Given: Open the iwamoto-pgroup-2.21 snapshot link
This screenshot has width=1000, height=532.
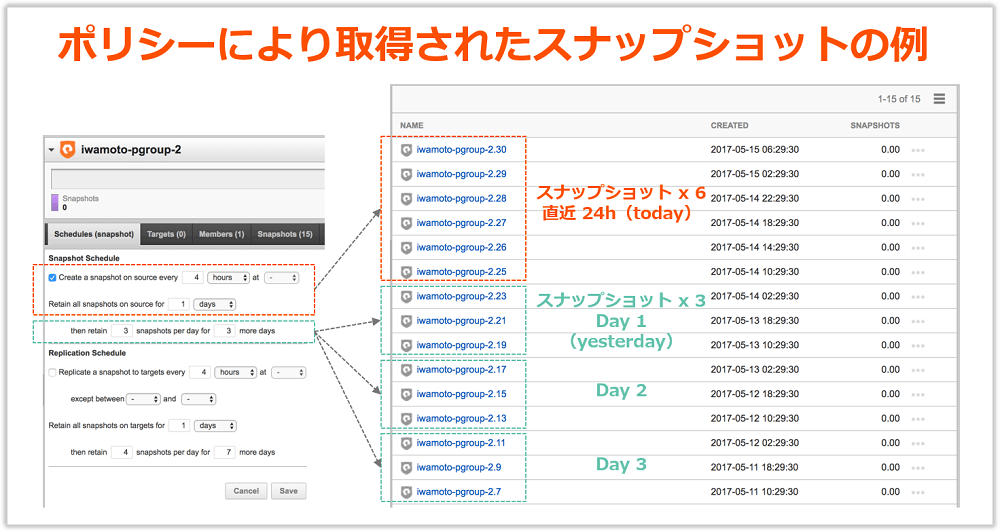Looking at the screenshot, I should [461, 321].
